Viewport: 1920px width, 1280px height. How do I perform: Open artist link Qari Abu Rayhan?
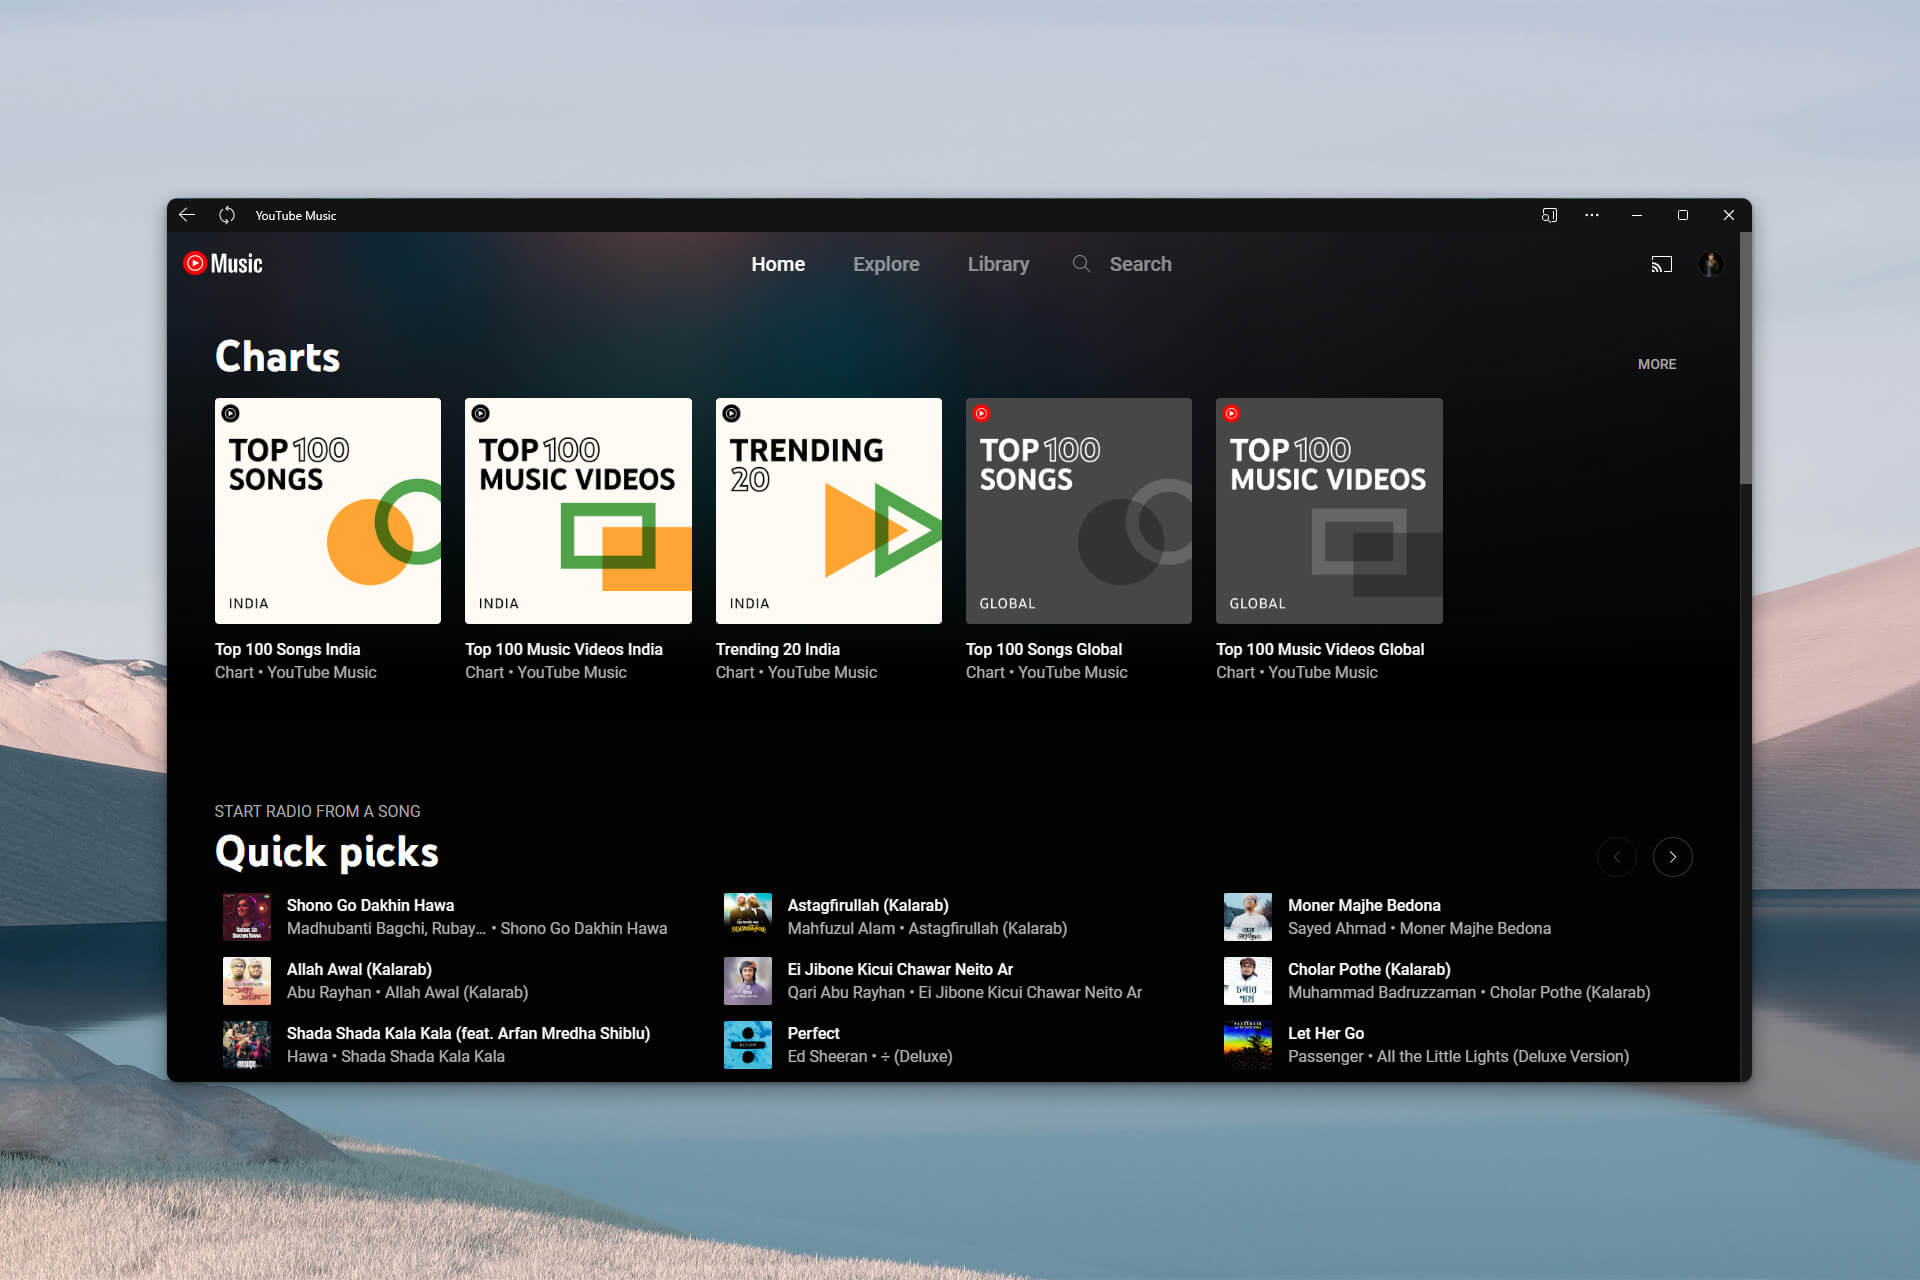846,992
